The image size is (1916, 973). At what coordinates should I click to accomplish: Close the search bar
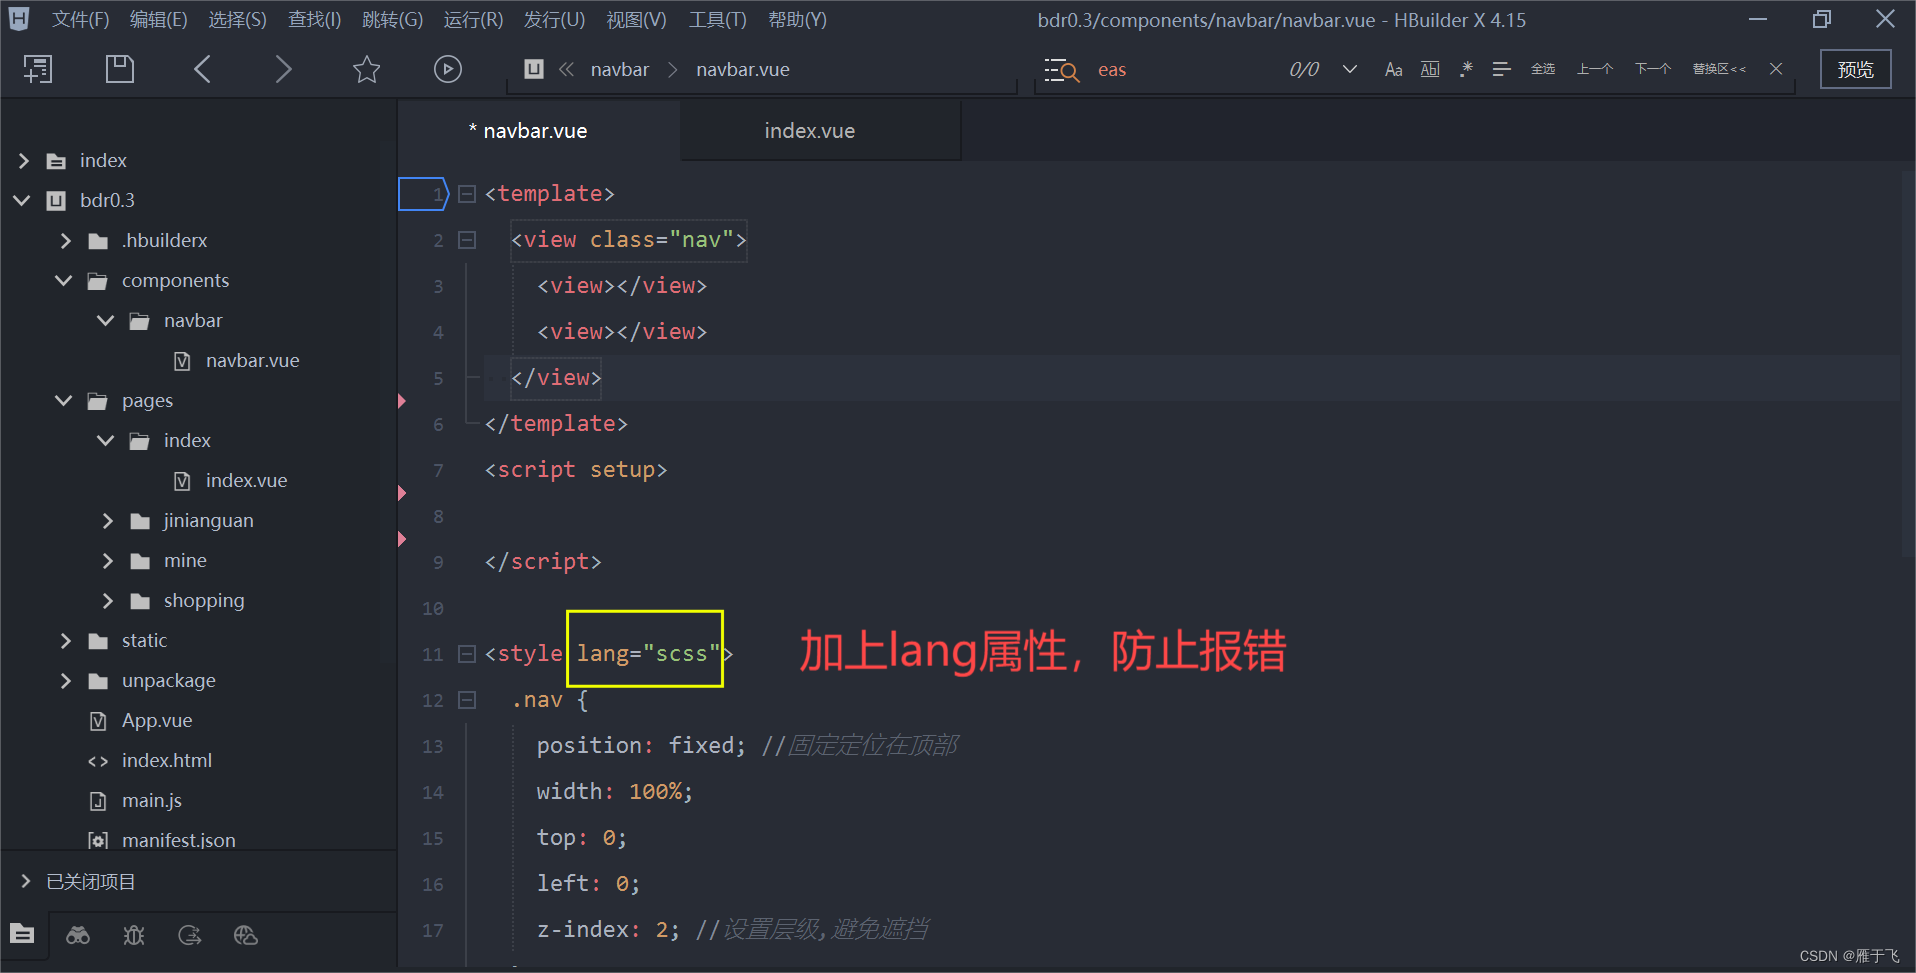pyautogui.click(x=1776, y=69)
